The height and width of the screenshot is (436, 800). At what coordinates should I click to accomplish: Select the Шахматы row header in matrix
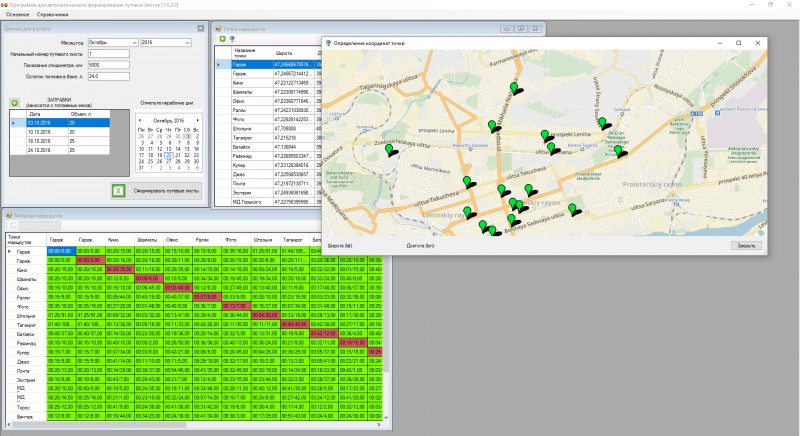(26, 279)
